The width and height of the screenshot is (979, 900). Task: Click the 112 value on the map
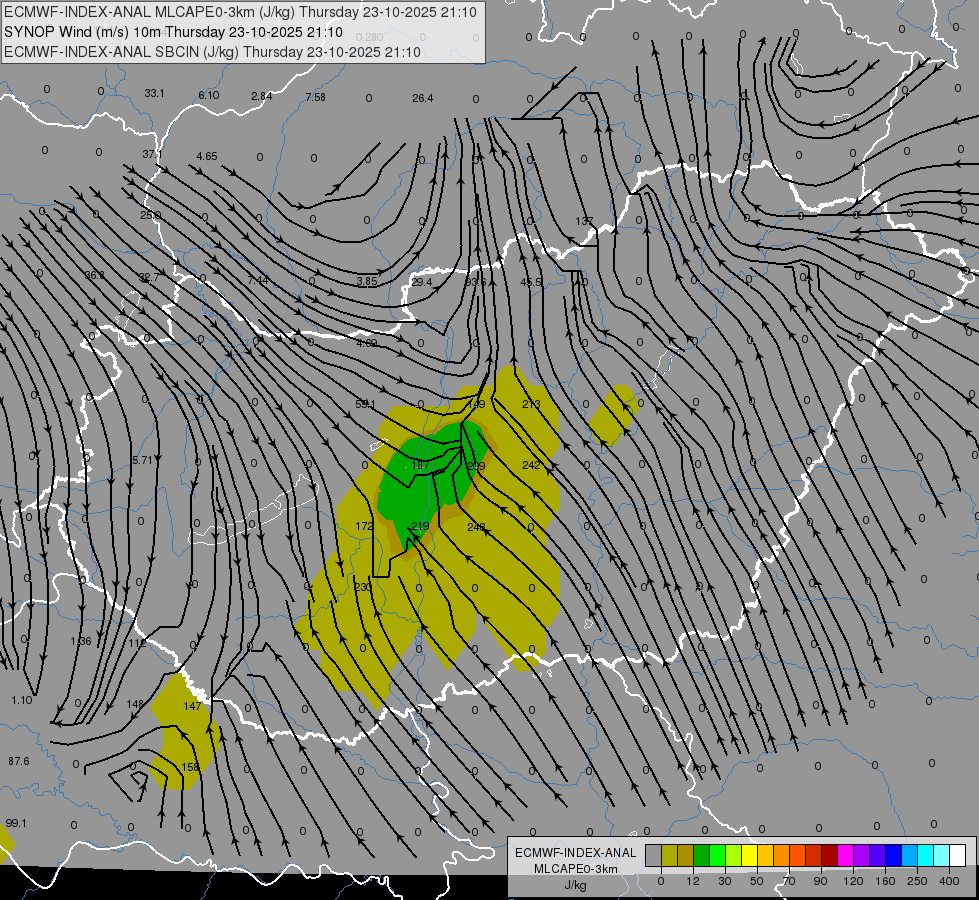click(x=137, y=643)
